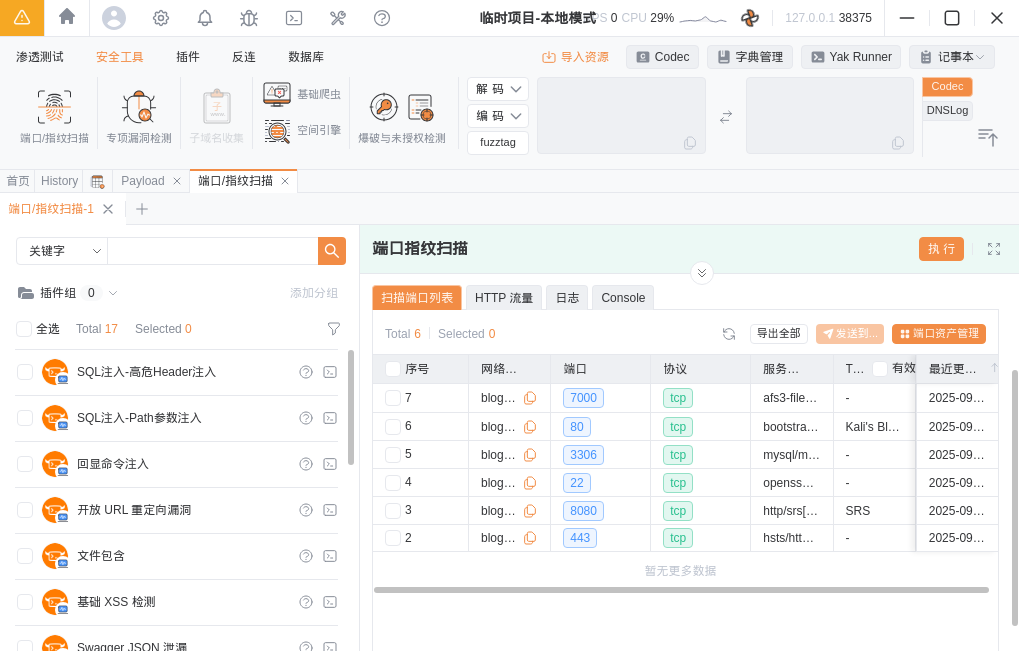The height and width of the screenshot is (651, 1019).
Task: Expand scan panel to fullscreen
Action: (x=994, y=249)
